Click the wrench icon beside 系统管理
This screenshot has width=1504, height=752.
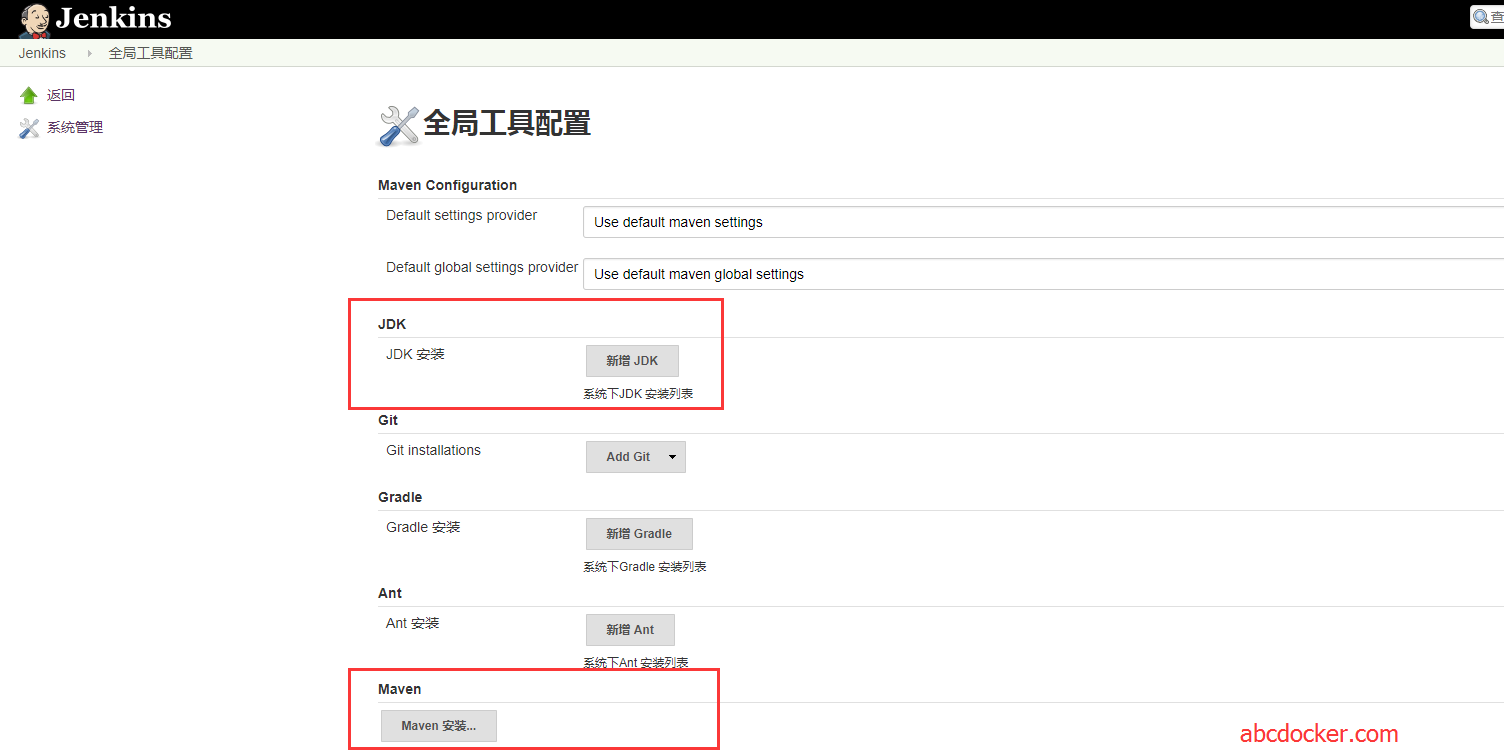(28, 127)
